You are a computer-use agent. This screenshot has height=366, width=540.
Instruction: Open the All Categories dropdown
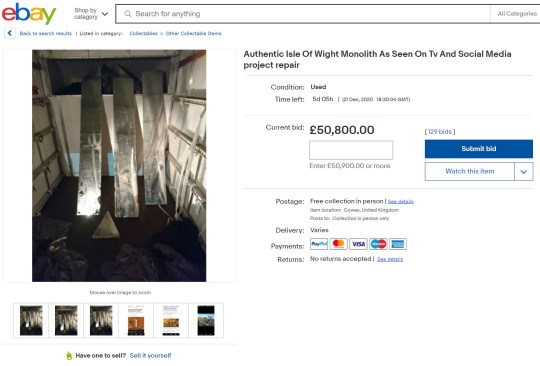[x=517, y=14]
